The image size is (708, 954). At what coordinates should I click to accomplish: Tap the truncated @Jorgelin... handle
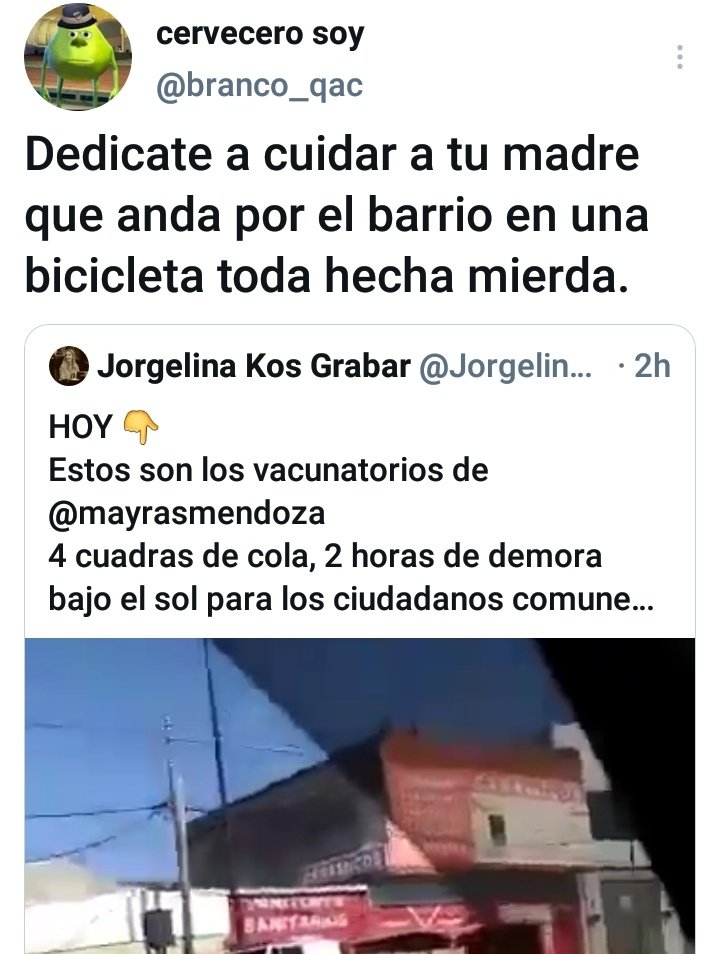click(505, 366)
